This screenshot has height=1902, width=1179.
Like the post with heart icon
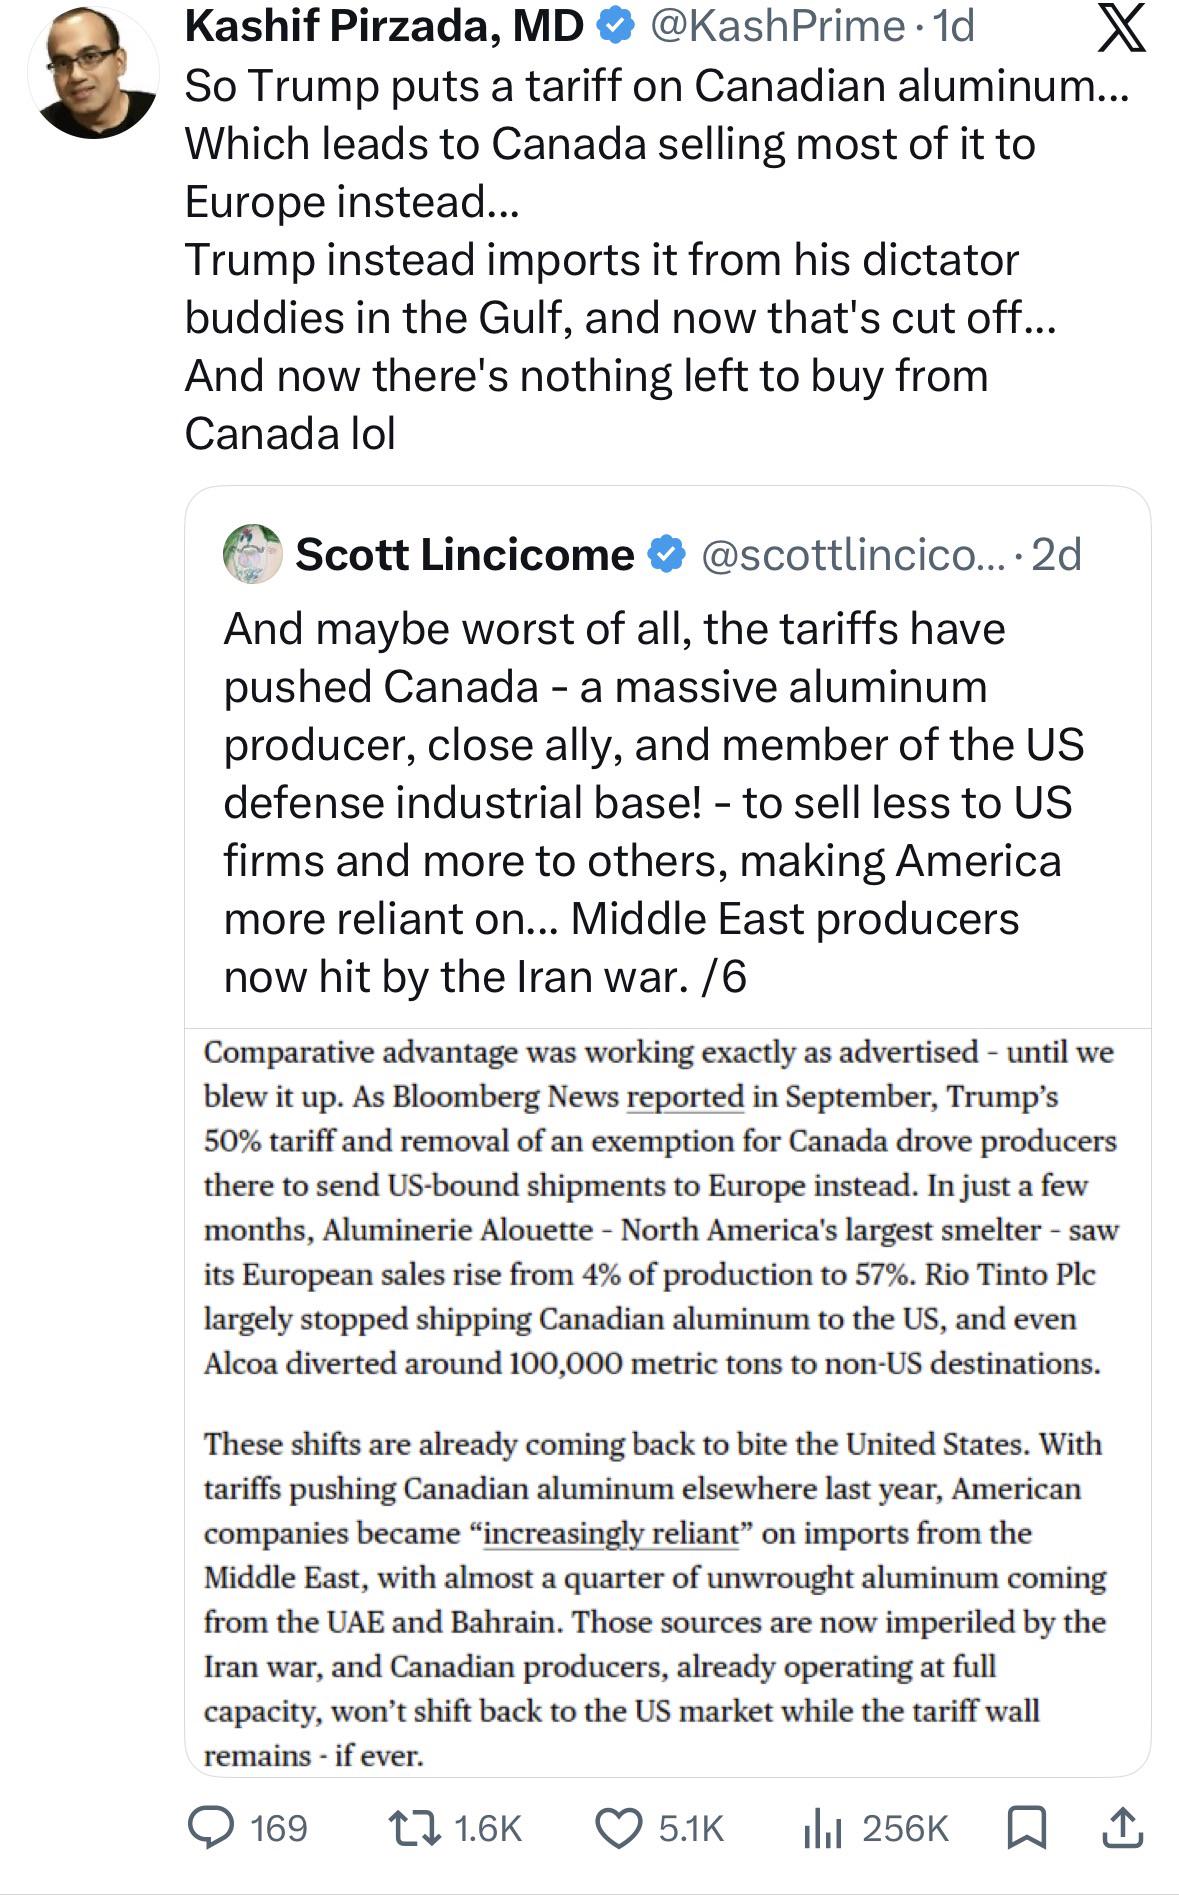pos(619,1827)
